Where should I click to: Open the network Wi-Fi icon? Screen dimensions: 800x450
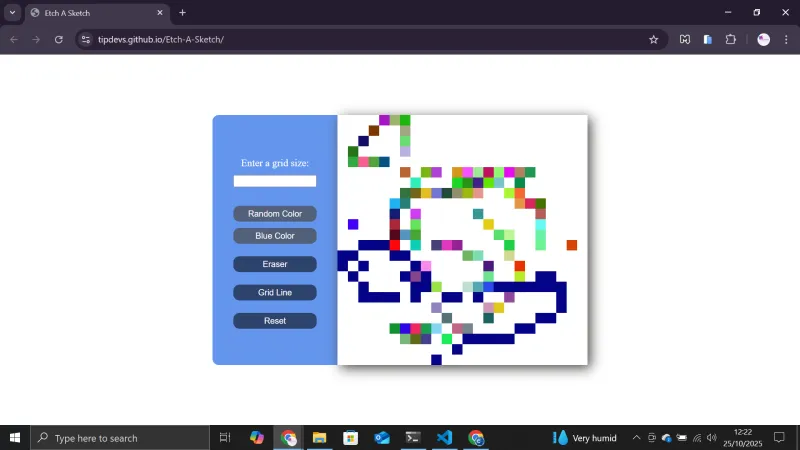697,438
